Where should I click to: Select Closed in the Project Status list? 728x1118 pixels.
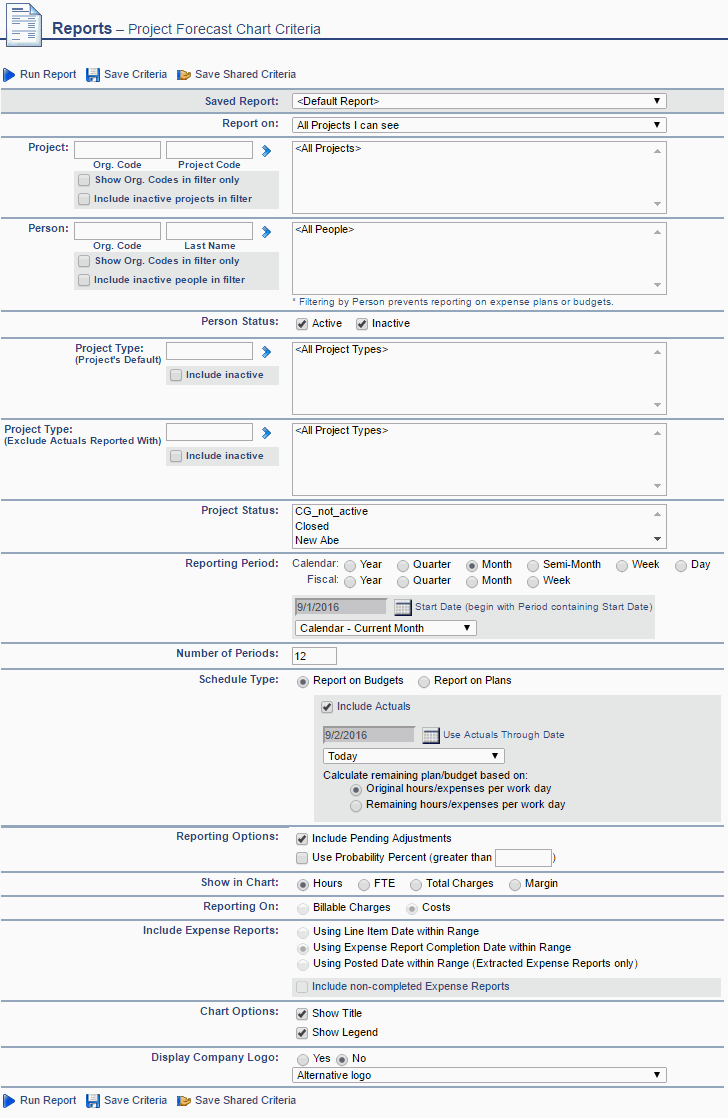coord(312,526)
